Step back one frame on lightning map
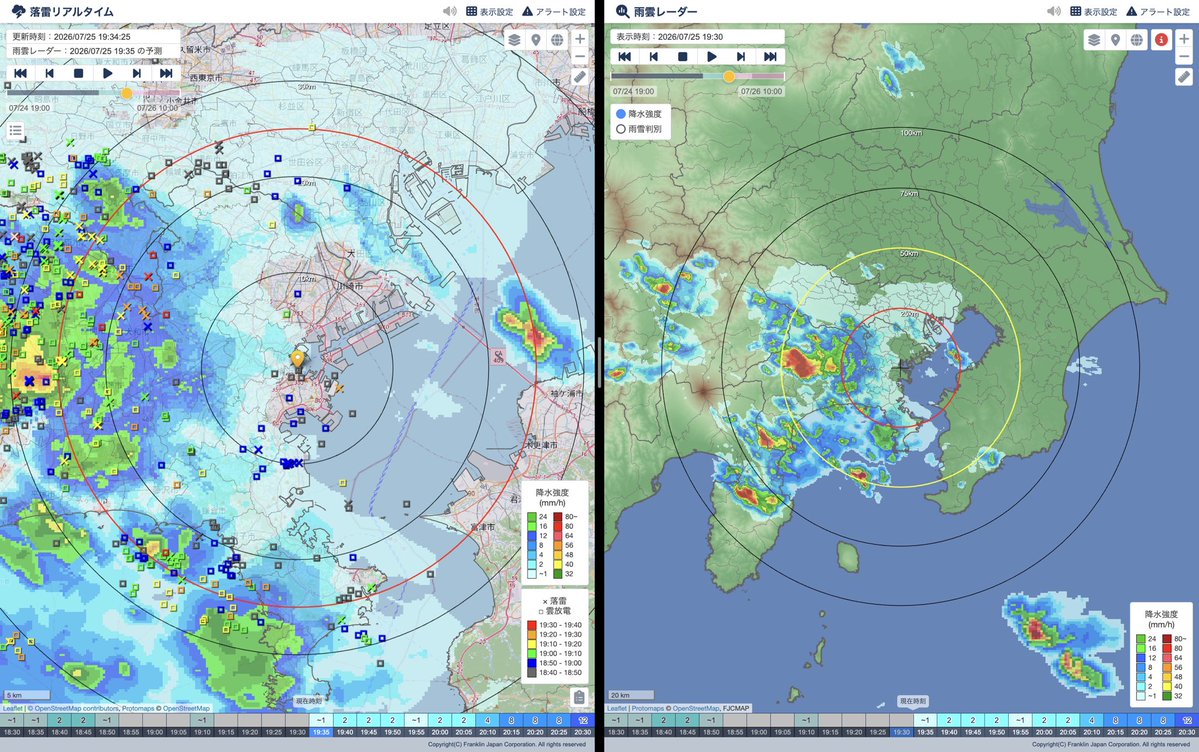The height and width of the screenshot is (752, 1199). point(49,73)
